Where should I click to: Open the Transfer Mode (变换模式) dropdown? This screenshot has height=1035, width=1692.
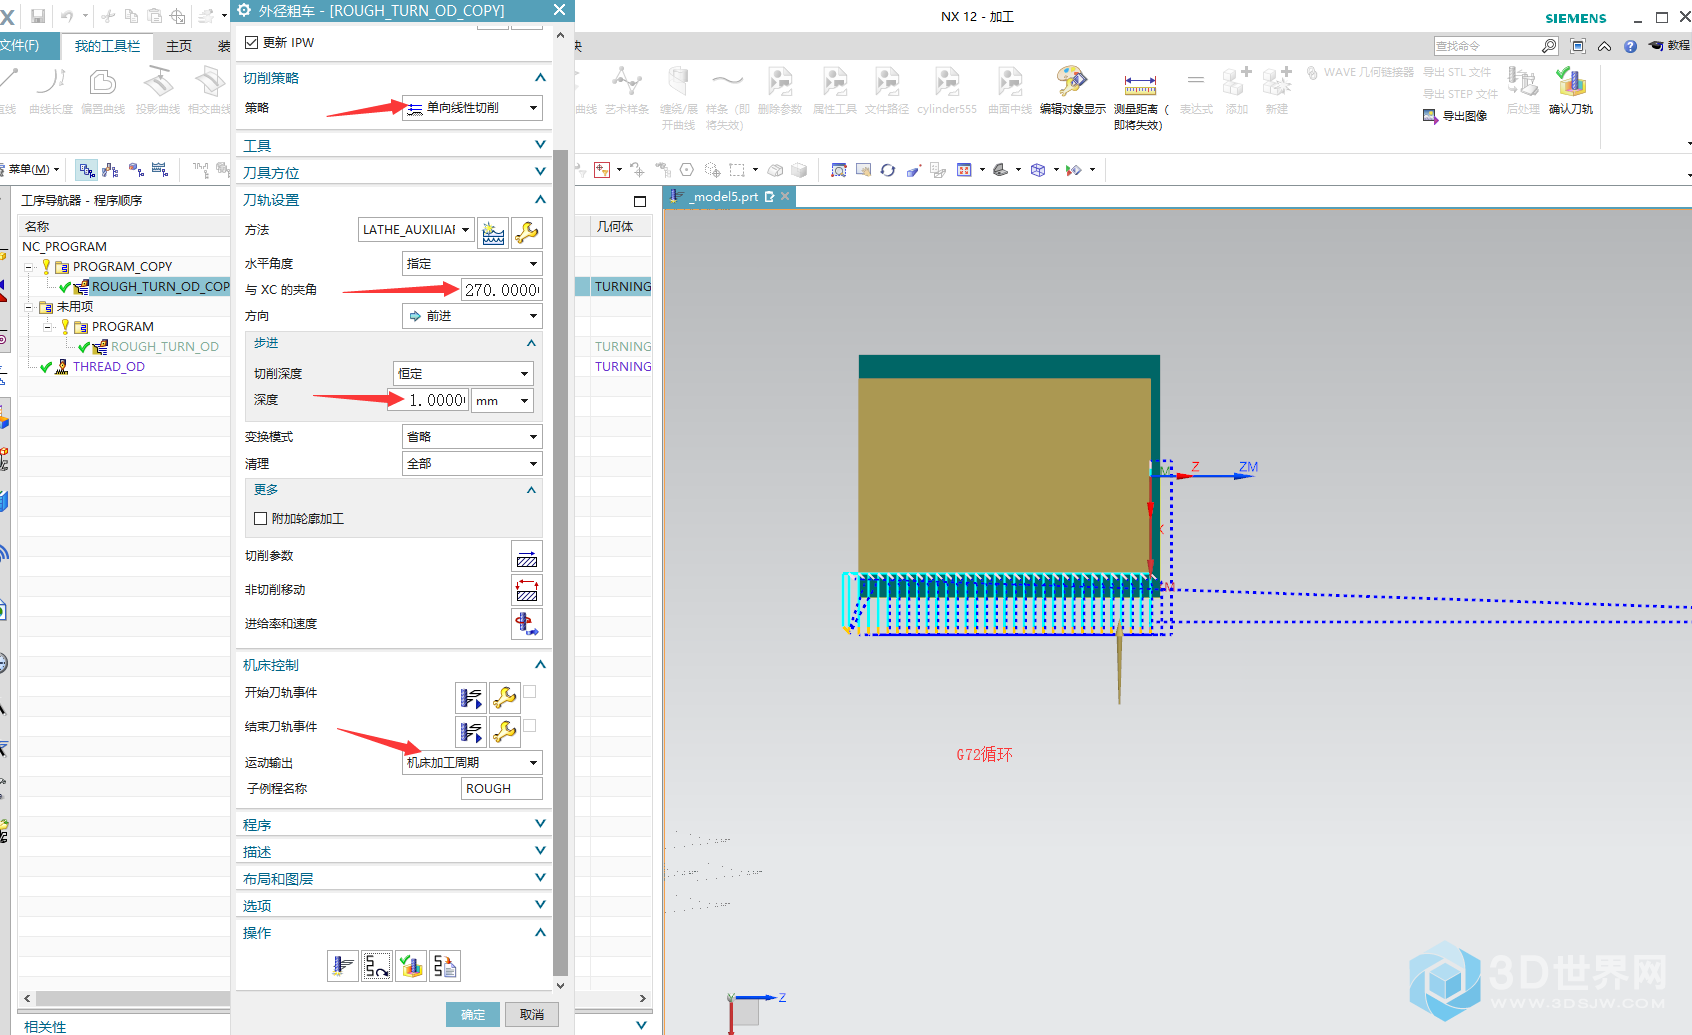coord(472,437)
